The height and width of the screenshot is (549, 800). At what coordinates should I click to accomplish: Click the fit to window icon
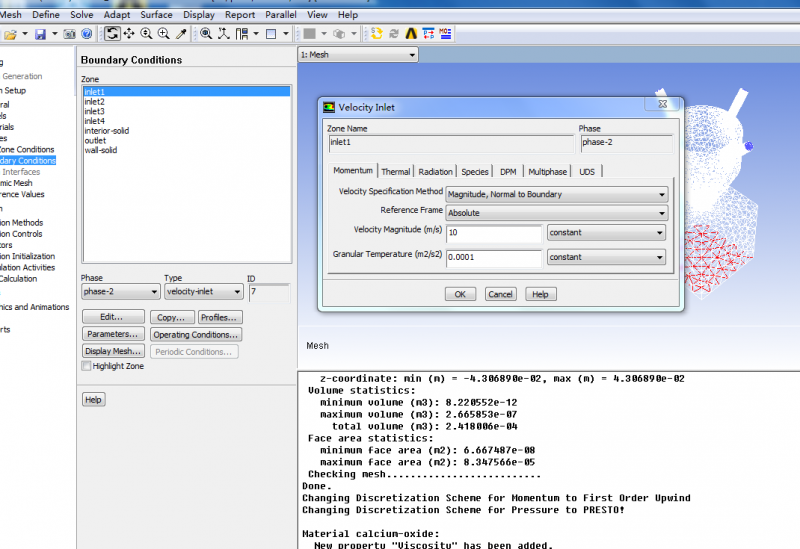click(x=206, y=34)
